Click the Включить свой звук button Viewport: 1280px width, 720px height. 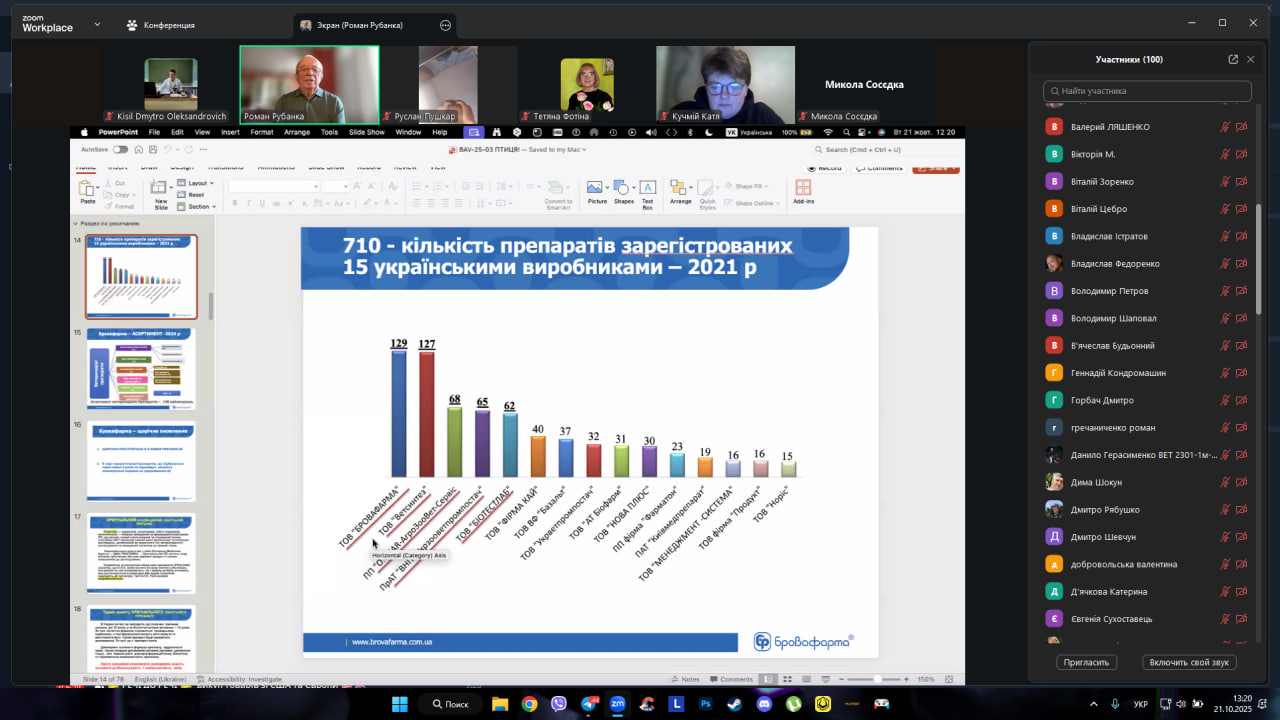pos(1189,662)
